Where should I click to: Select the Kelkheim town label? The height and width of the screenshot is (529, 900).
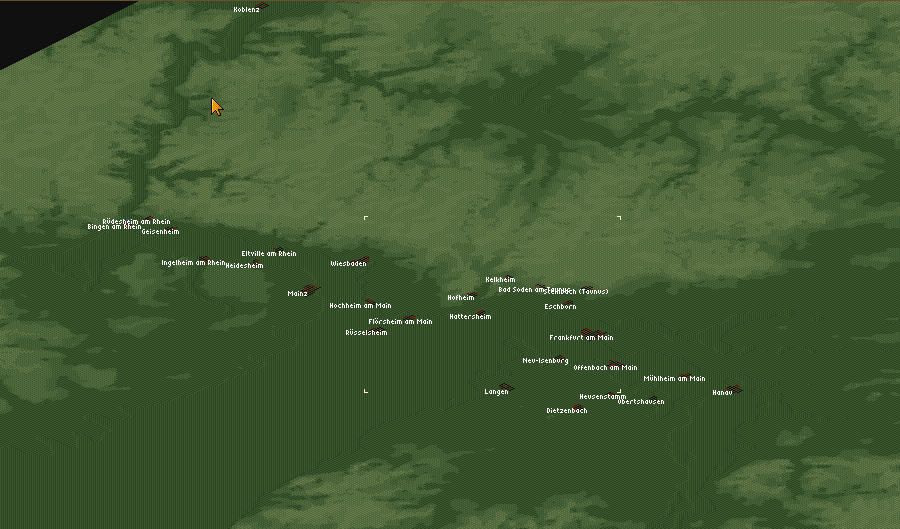[500, 280]
